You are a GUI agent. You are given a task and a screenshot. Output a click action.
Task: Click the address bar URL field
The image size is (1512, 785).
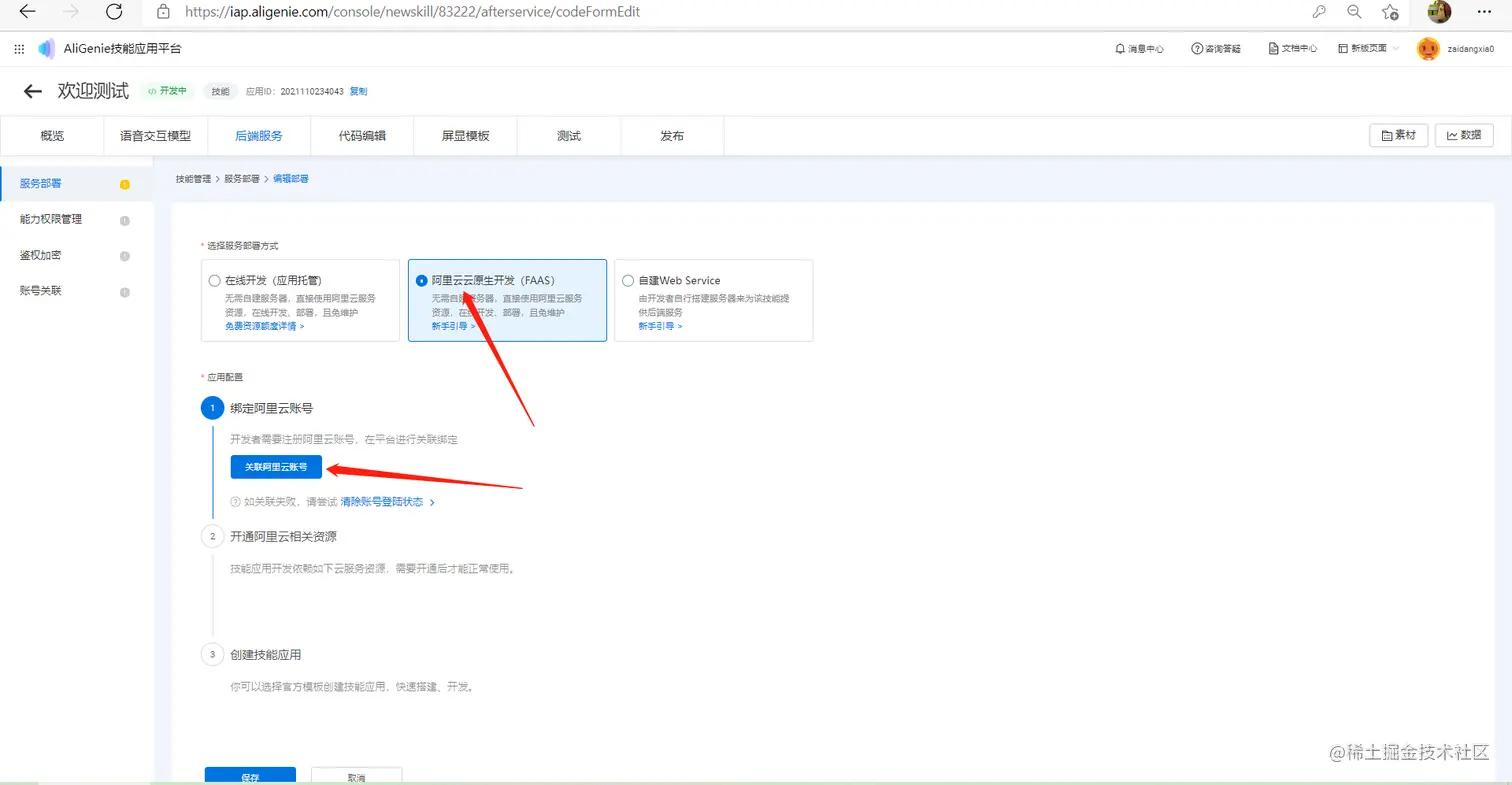pyautogui.click(x=410, y=12)
